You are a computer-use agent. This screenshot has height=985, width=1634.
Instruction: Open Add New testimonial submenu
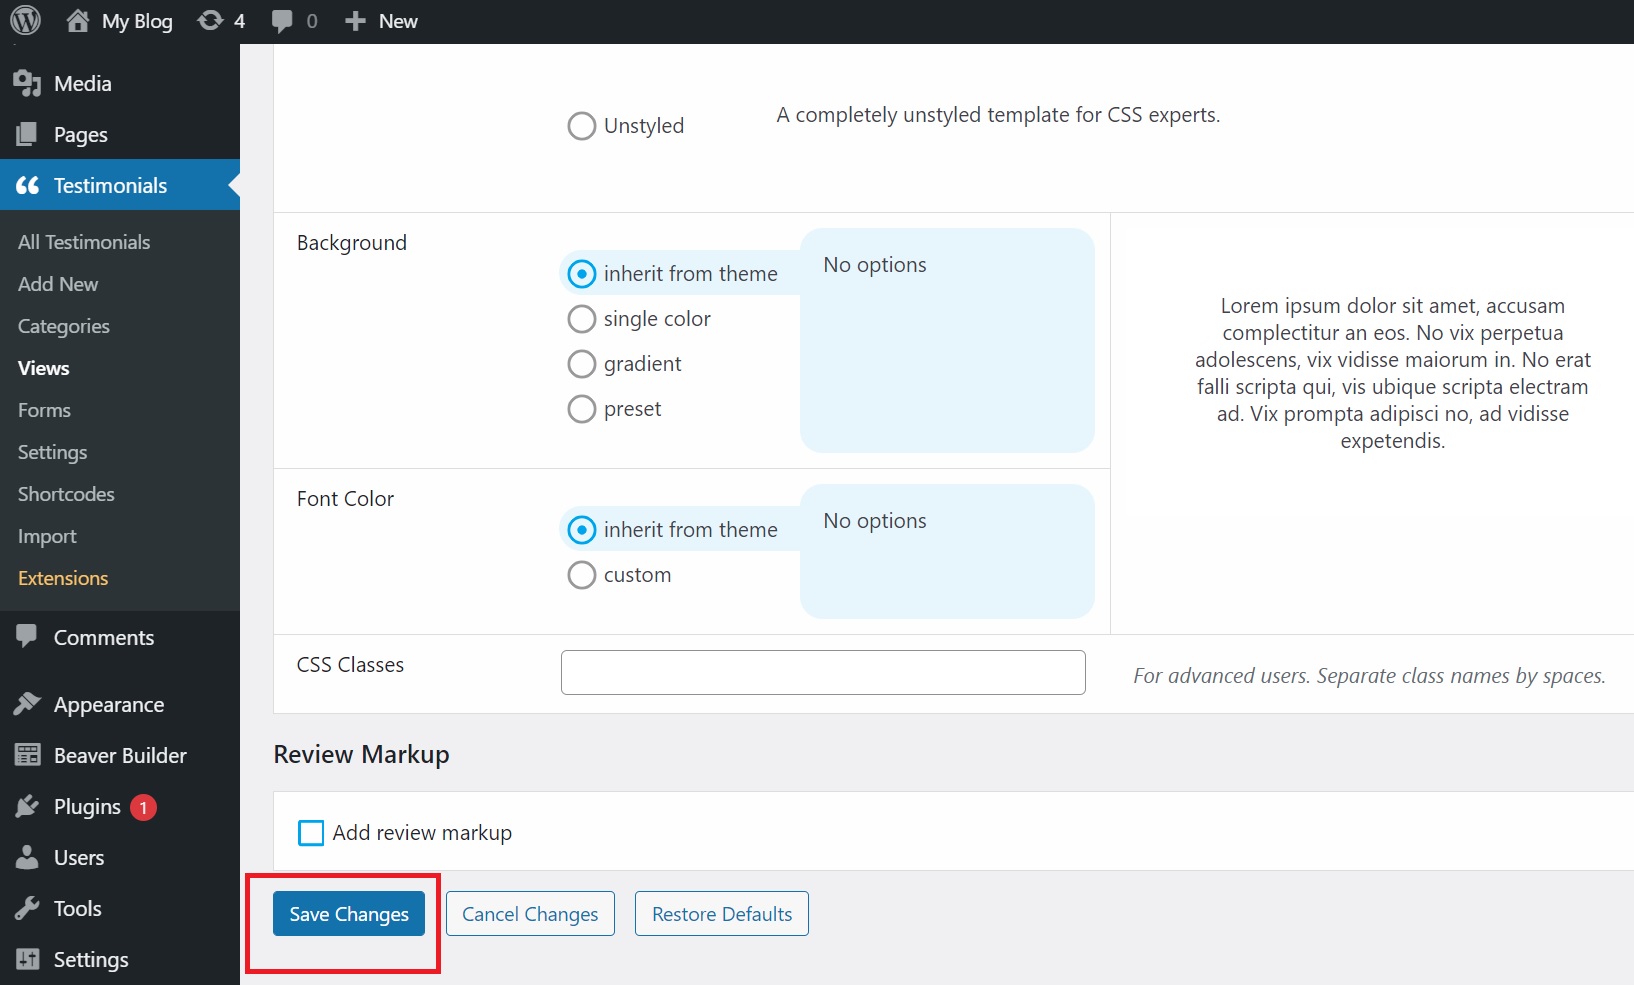pyautogui.click(x=58, y=284)
